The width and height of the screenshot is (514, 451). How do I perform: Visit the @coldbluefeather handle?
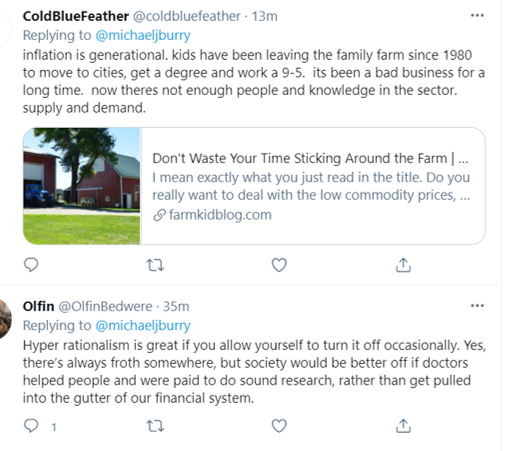(187, 16)
